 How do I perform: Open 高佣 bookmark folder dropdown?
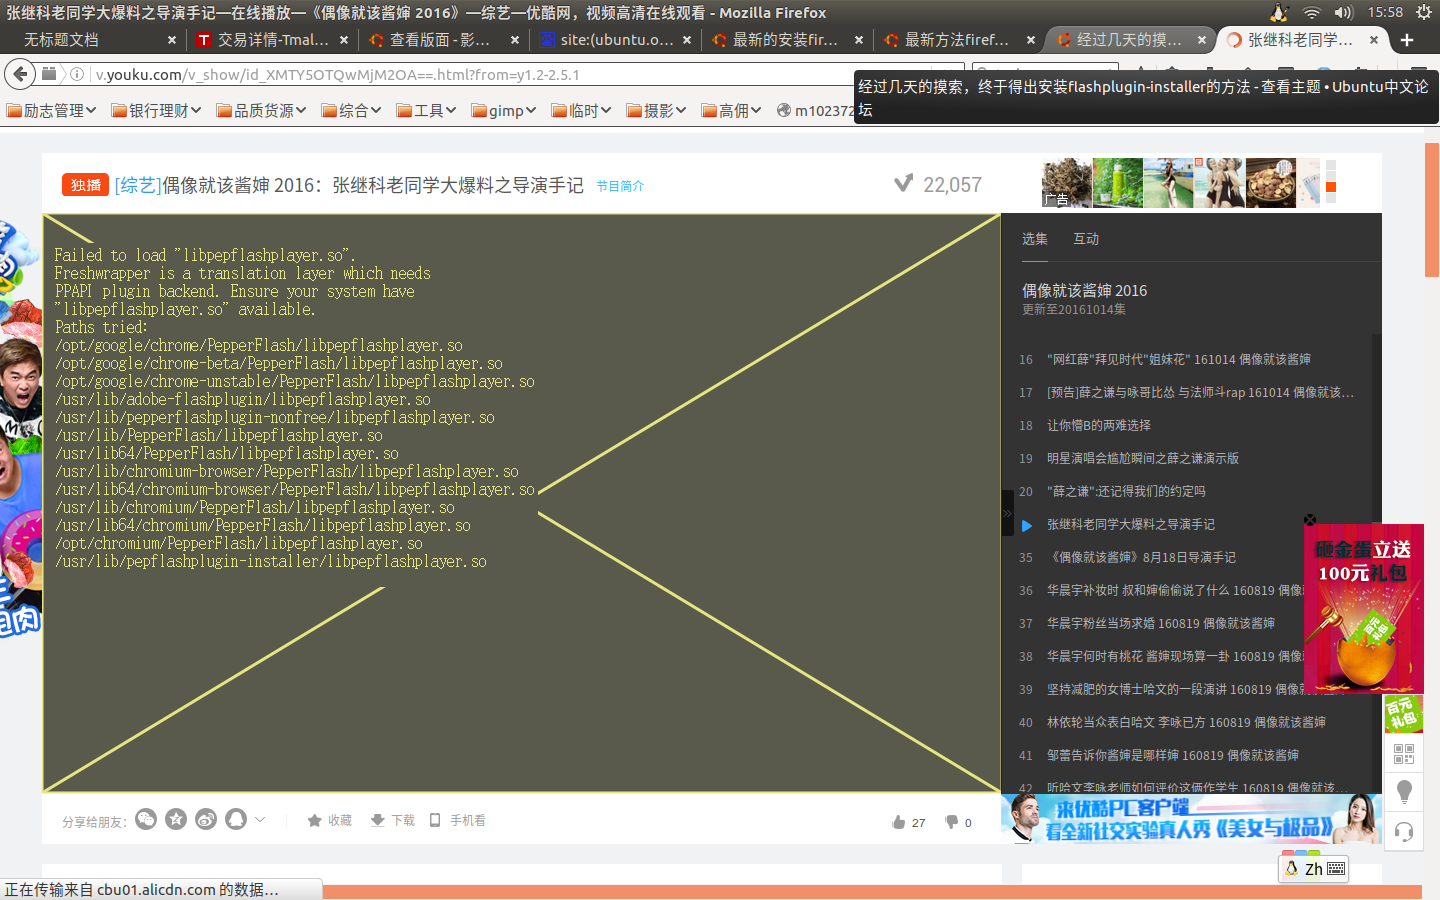point(731,110)
